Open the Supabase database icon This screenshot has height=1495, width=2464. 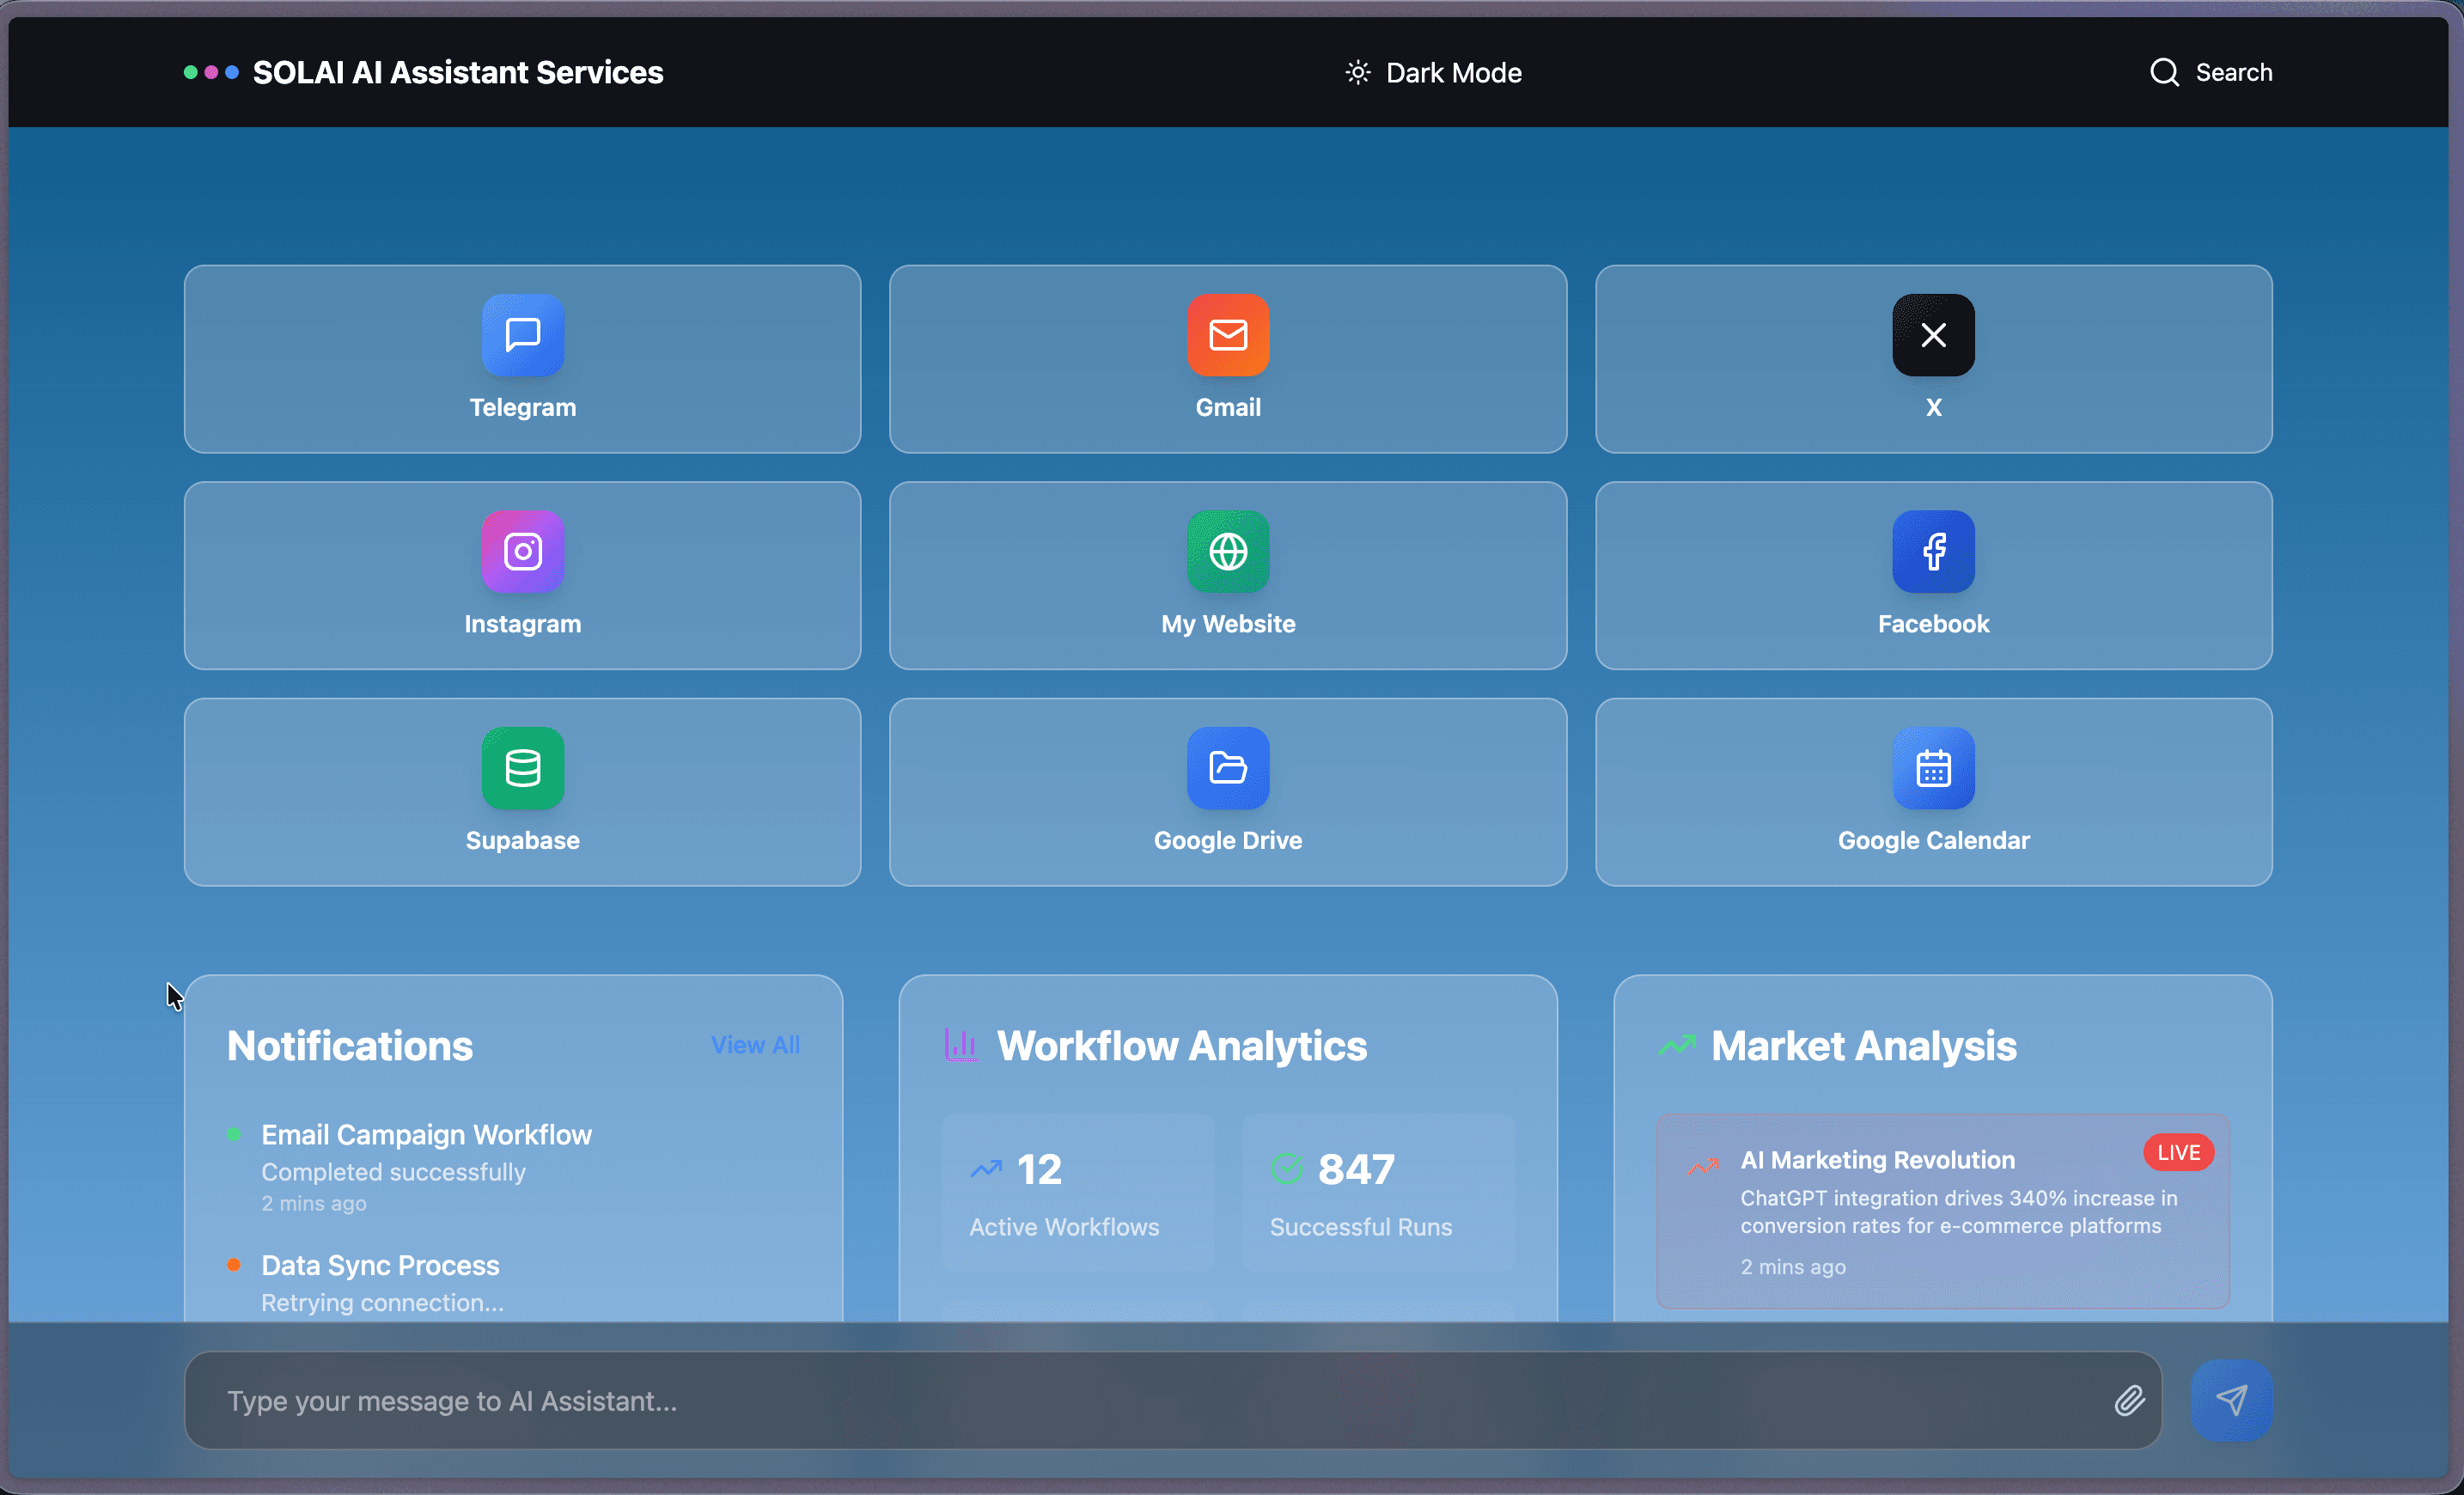522,768
